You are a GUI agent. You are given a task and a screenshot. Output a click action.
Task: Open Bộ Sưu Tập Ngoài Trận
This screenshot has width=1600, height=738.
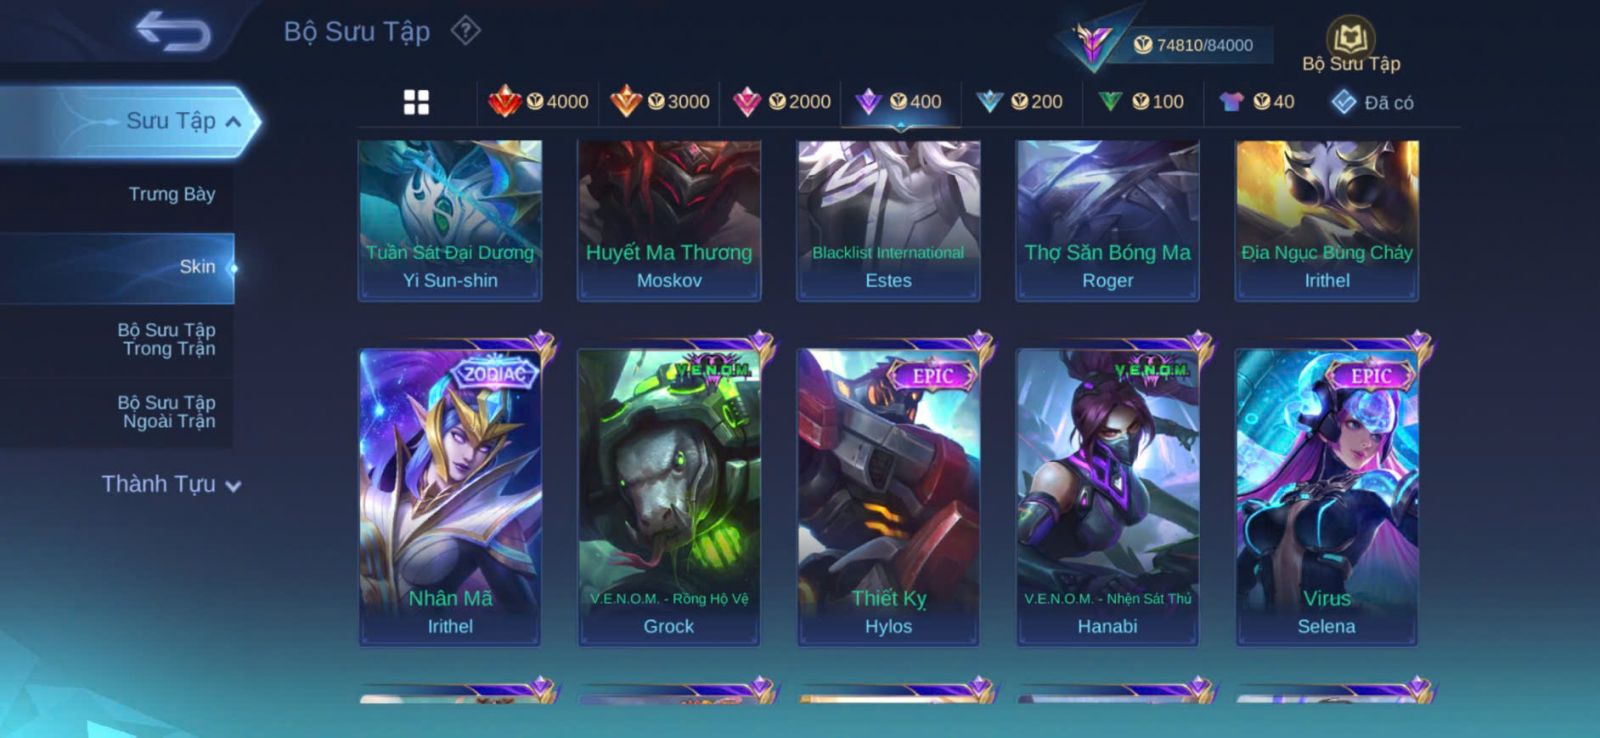[168, 412]
